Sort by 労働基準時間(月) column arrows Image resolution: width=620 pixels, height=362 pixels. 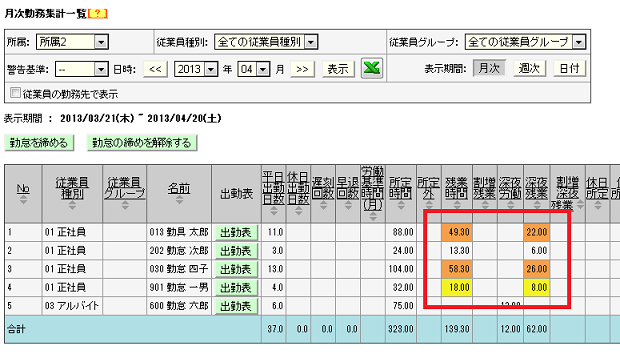[x=373, y=217]
